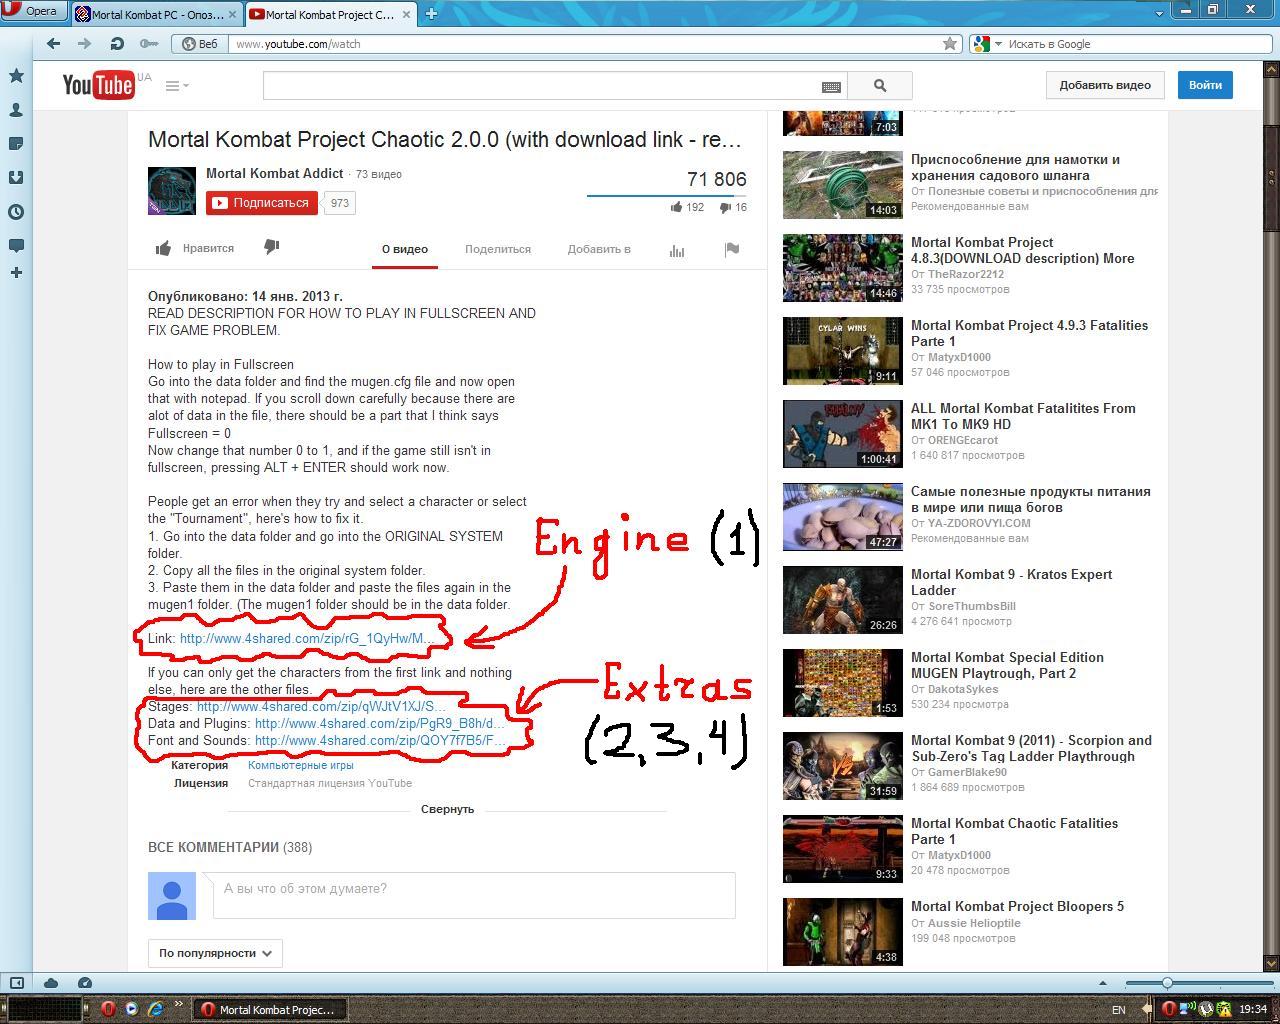The image size is (1280, 1024).
Task: Open the 'Stages' 4shared link
Action: point(321,707)
